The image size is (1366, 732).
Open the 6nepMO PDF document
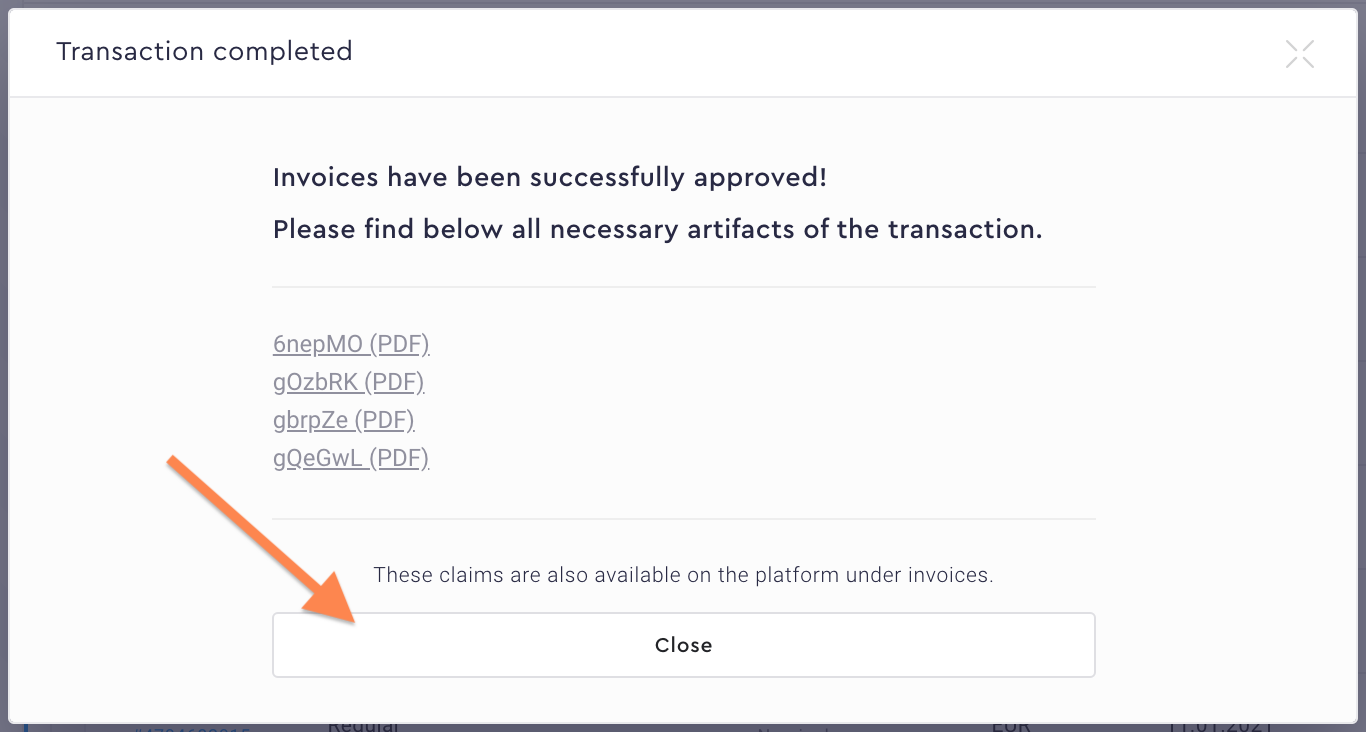click(351, 343)
